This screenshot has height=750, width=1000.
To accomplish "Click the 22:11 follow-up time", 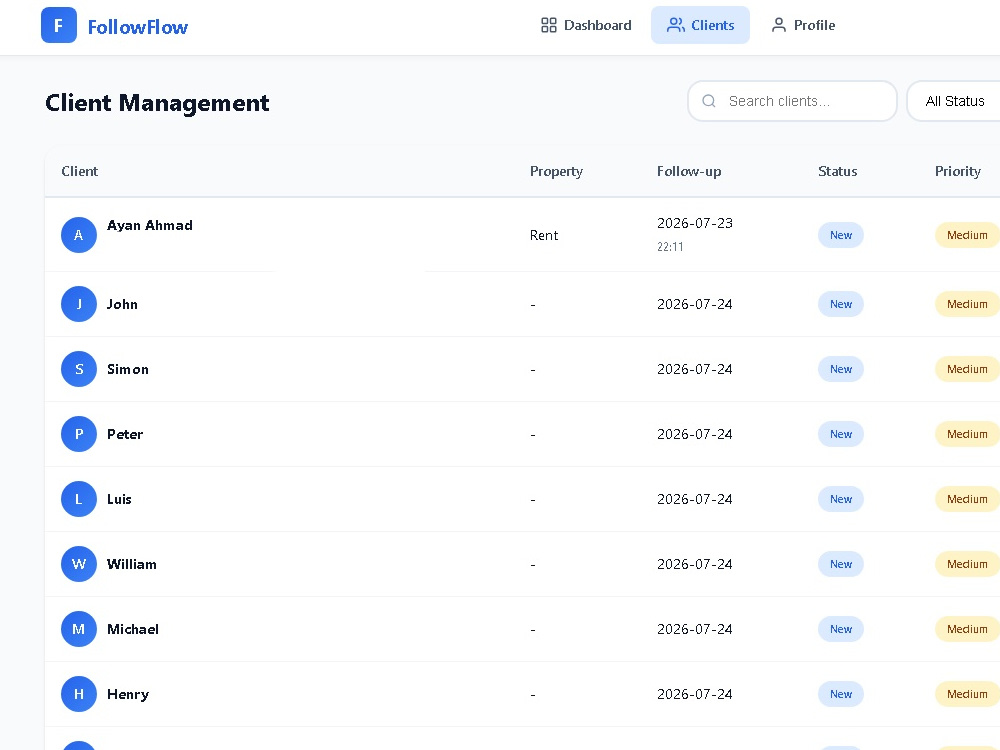I will coord(670,246).
